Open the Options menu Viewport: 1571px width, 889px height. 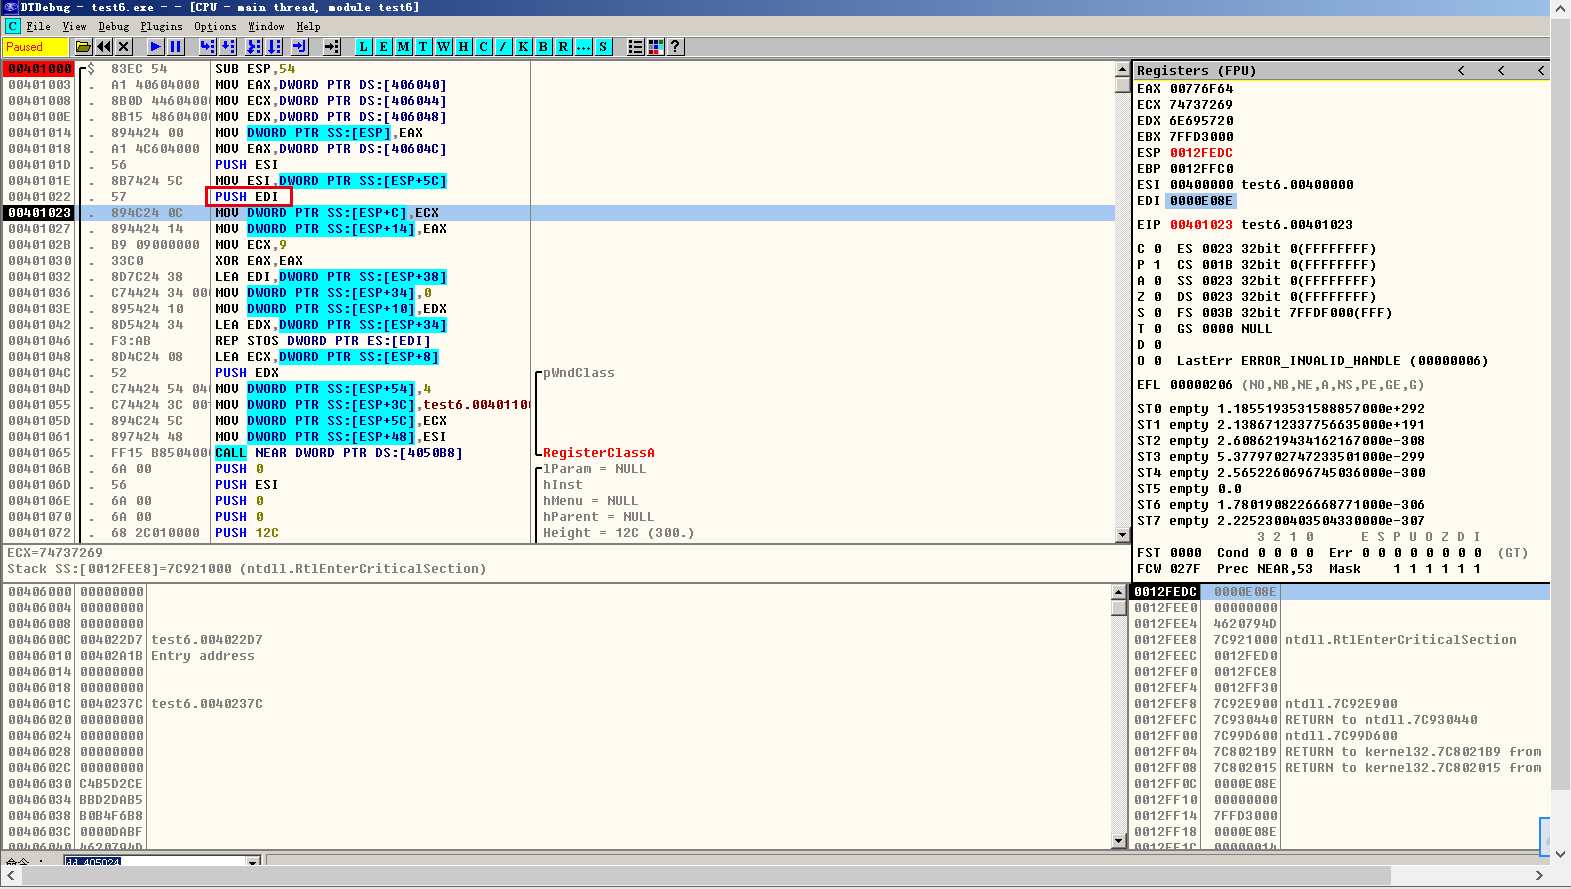click(215, 27)
